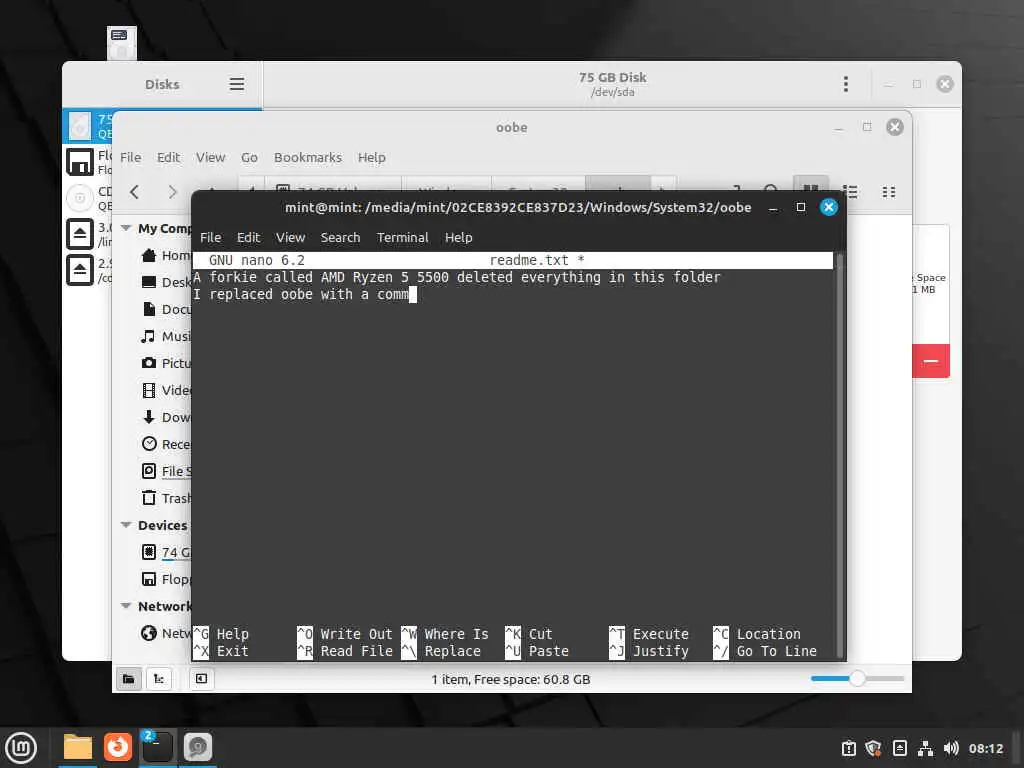The width and height of the screenshot is (1024, 768).
Task: Go forward in the oobe file manager
Action: [x=172, y=192]
